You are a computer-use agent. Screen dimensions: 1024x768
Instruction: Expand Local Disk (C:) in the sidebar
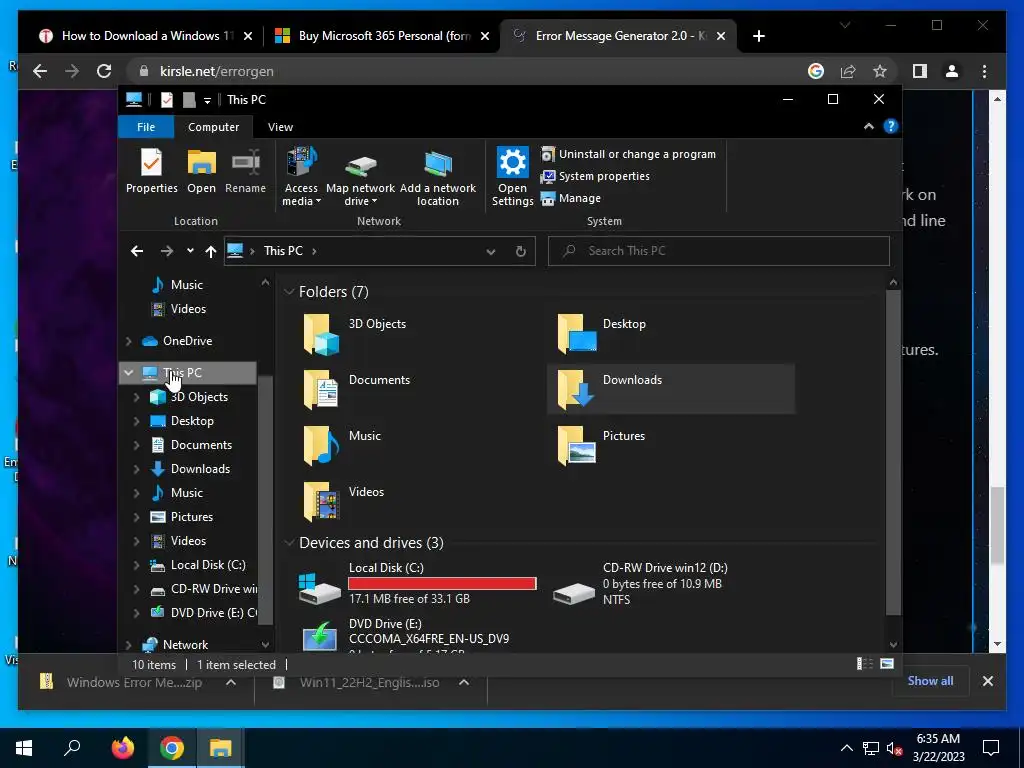click(x=136, y=565)
